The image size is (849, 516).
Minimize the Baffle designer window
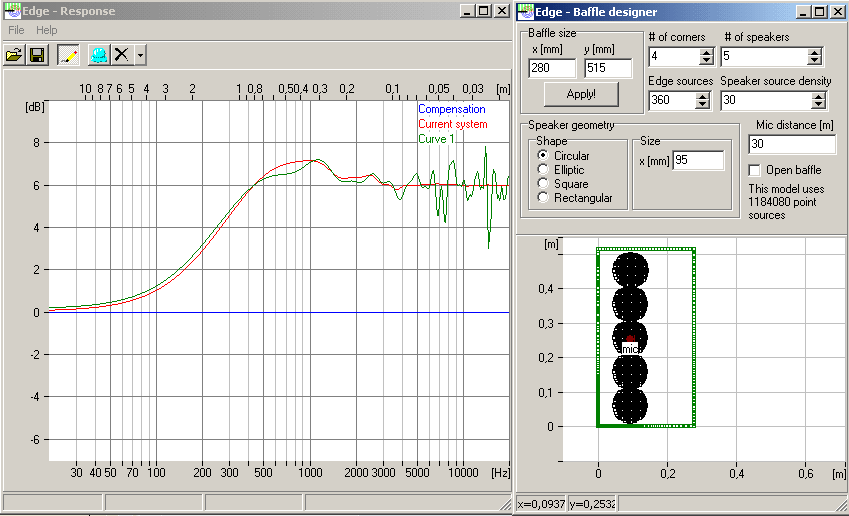pyautogui.click(x=804, y=12)
